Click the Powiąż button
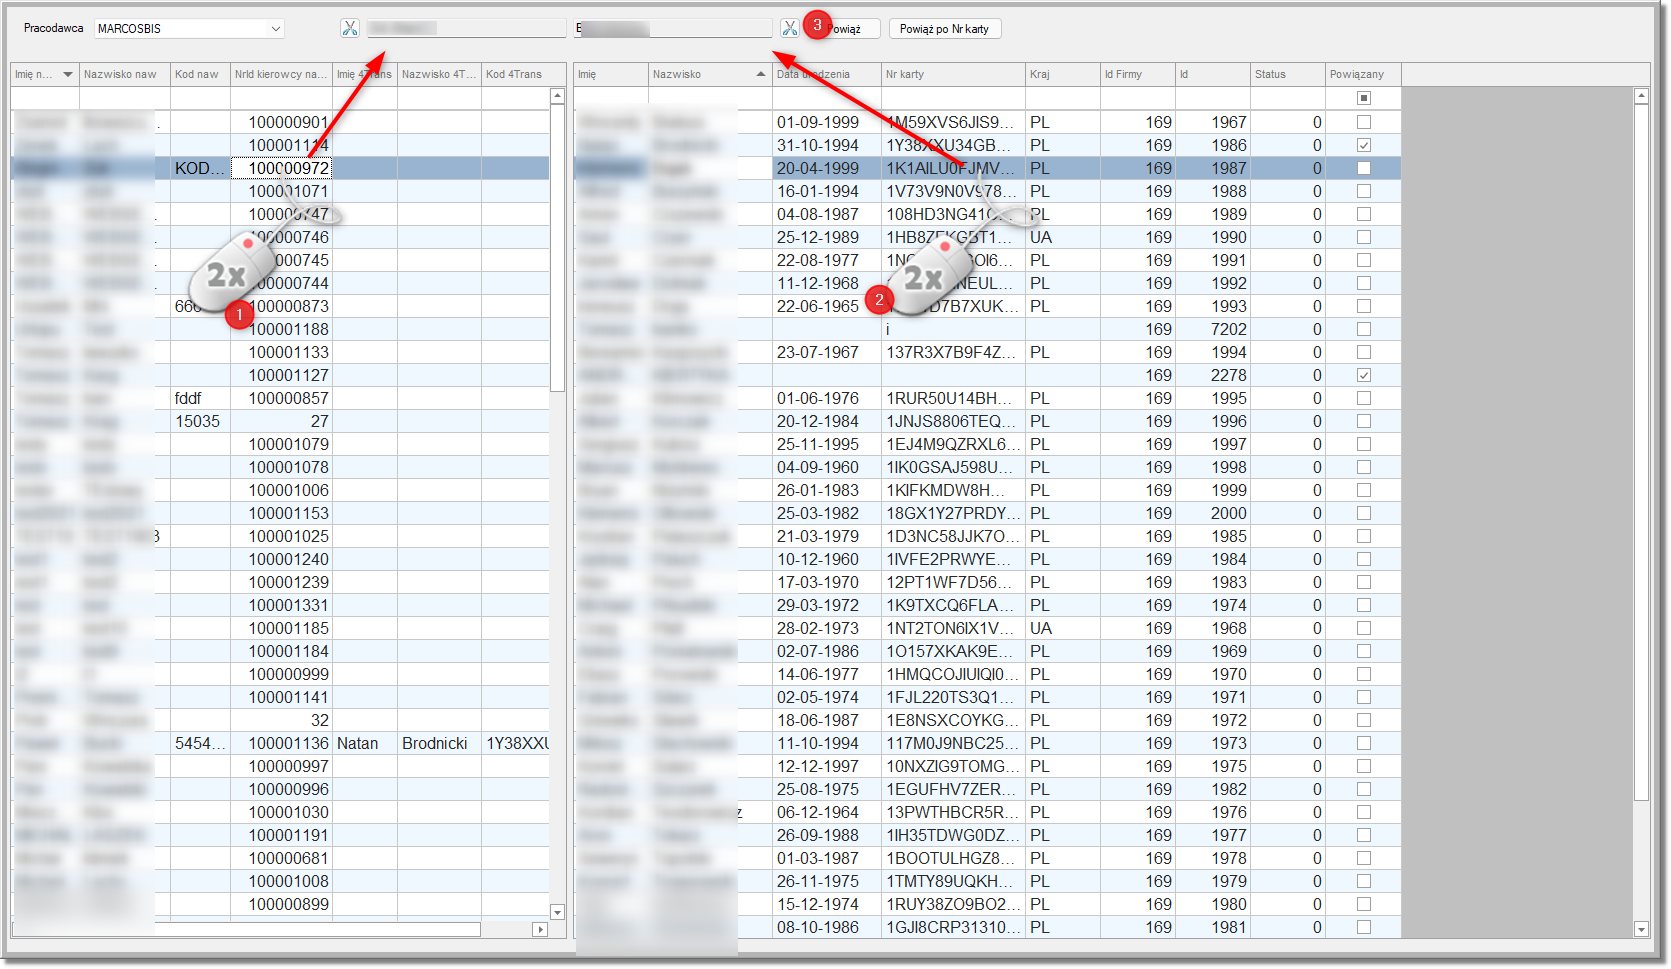 tap(842, 29)
